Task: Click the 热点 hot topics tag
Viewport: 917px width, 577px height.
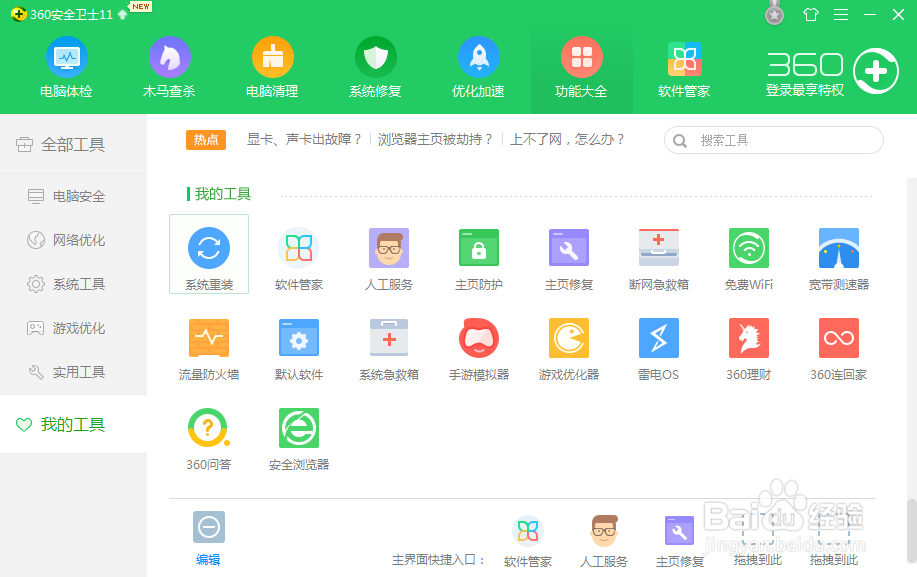Action: click(206, 140)
